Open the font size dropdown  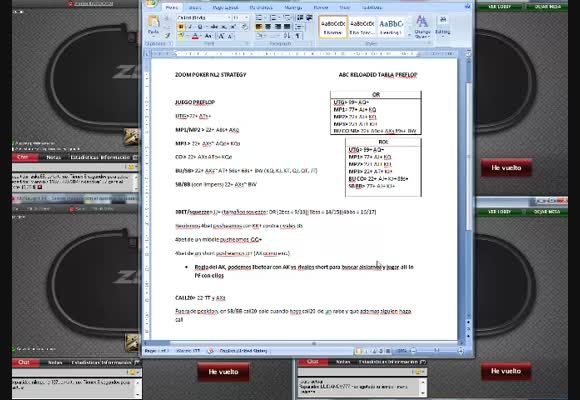240,18
